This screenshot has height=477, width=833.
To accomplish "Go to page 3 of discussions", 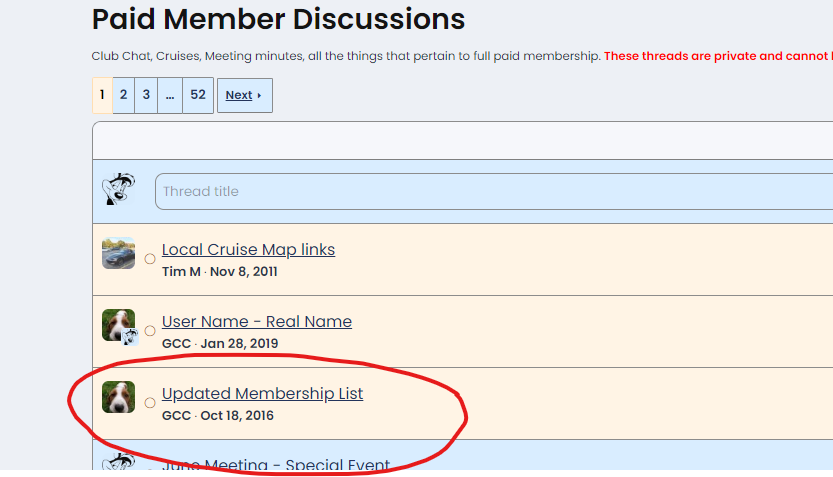I will 146,95.
